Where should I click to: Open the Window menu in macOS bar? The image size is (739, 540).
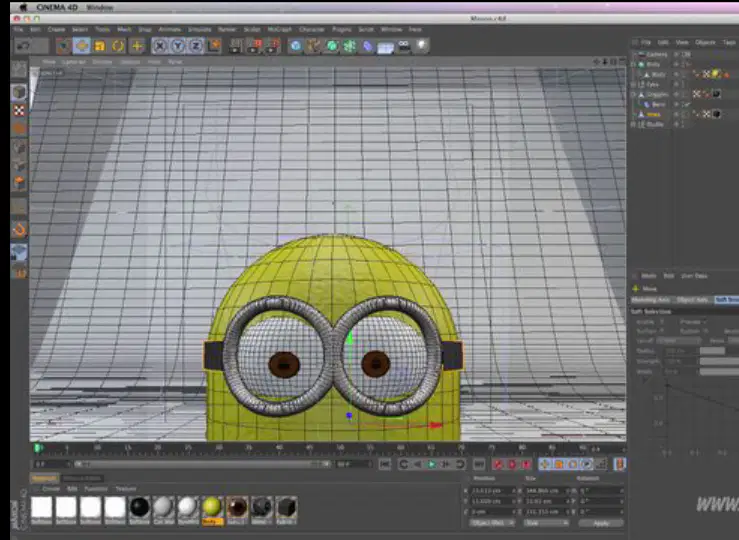point(100,8)
